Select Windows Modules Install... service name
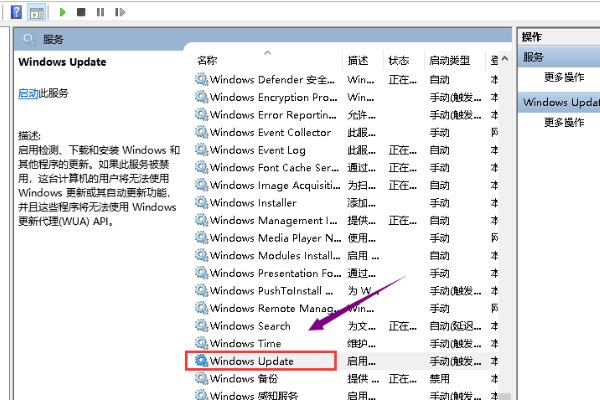Screen dimensions: 600x400 click(275, 256)
